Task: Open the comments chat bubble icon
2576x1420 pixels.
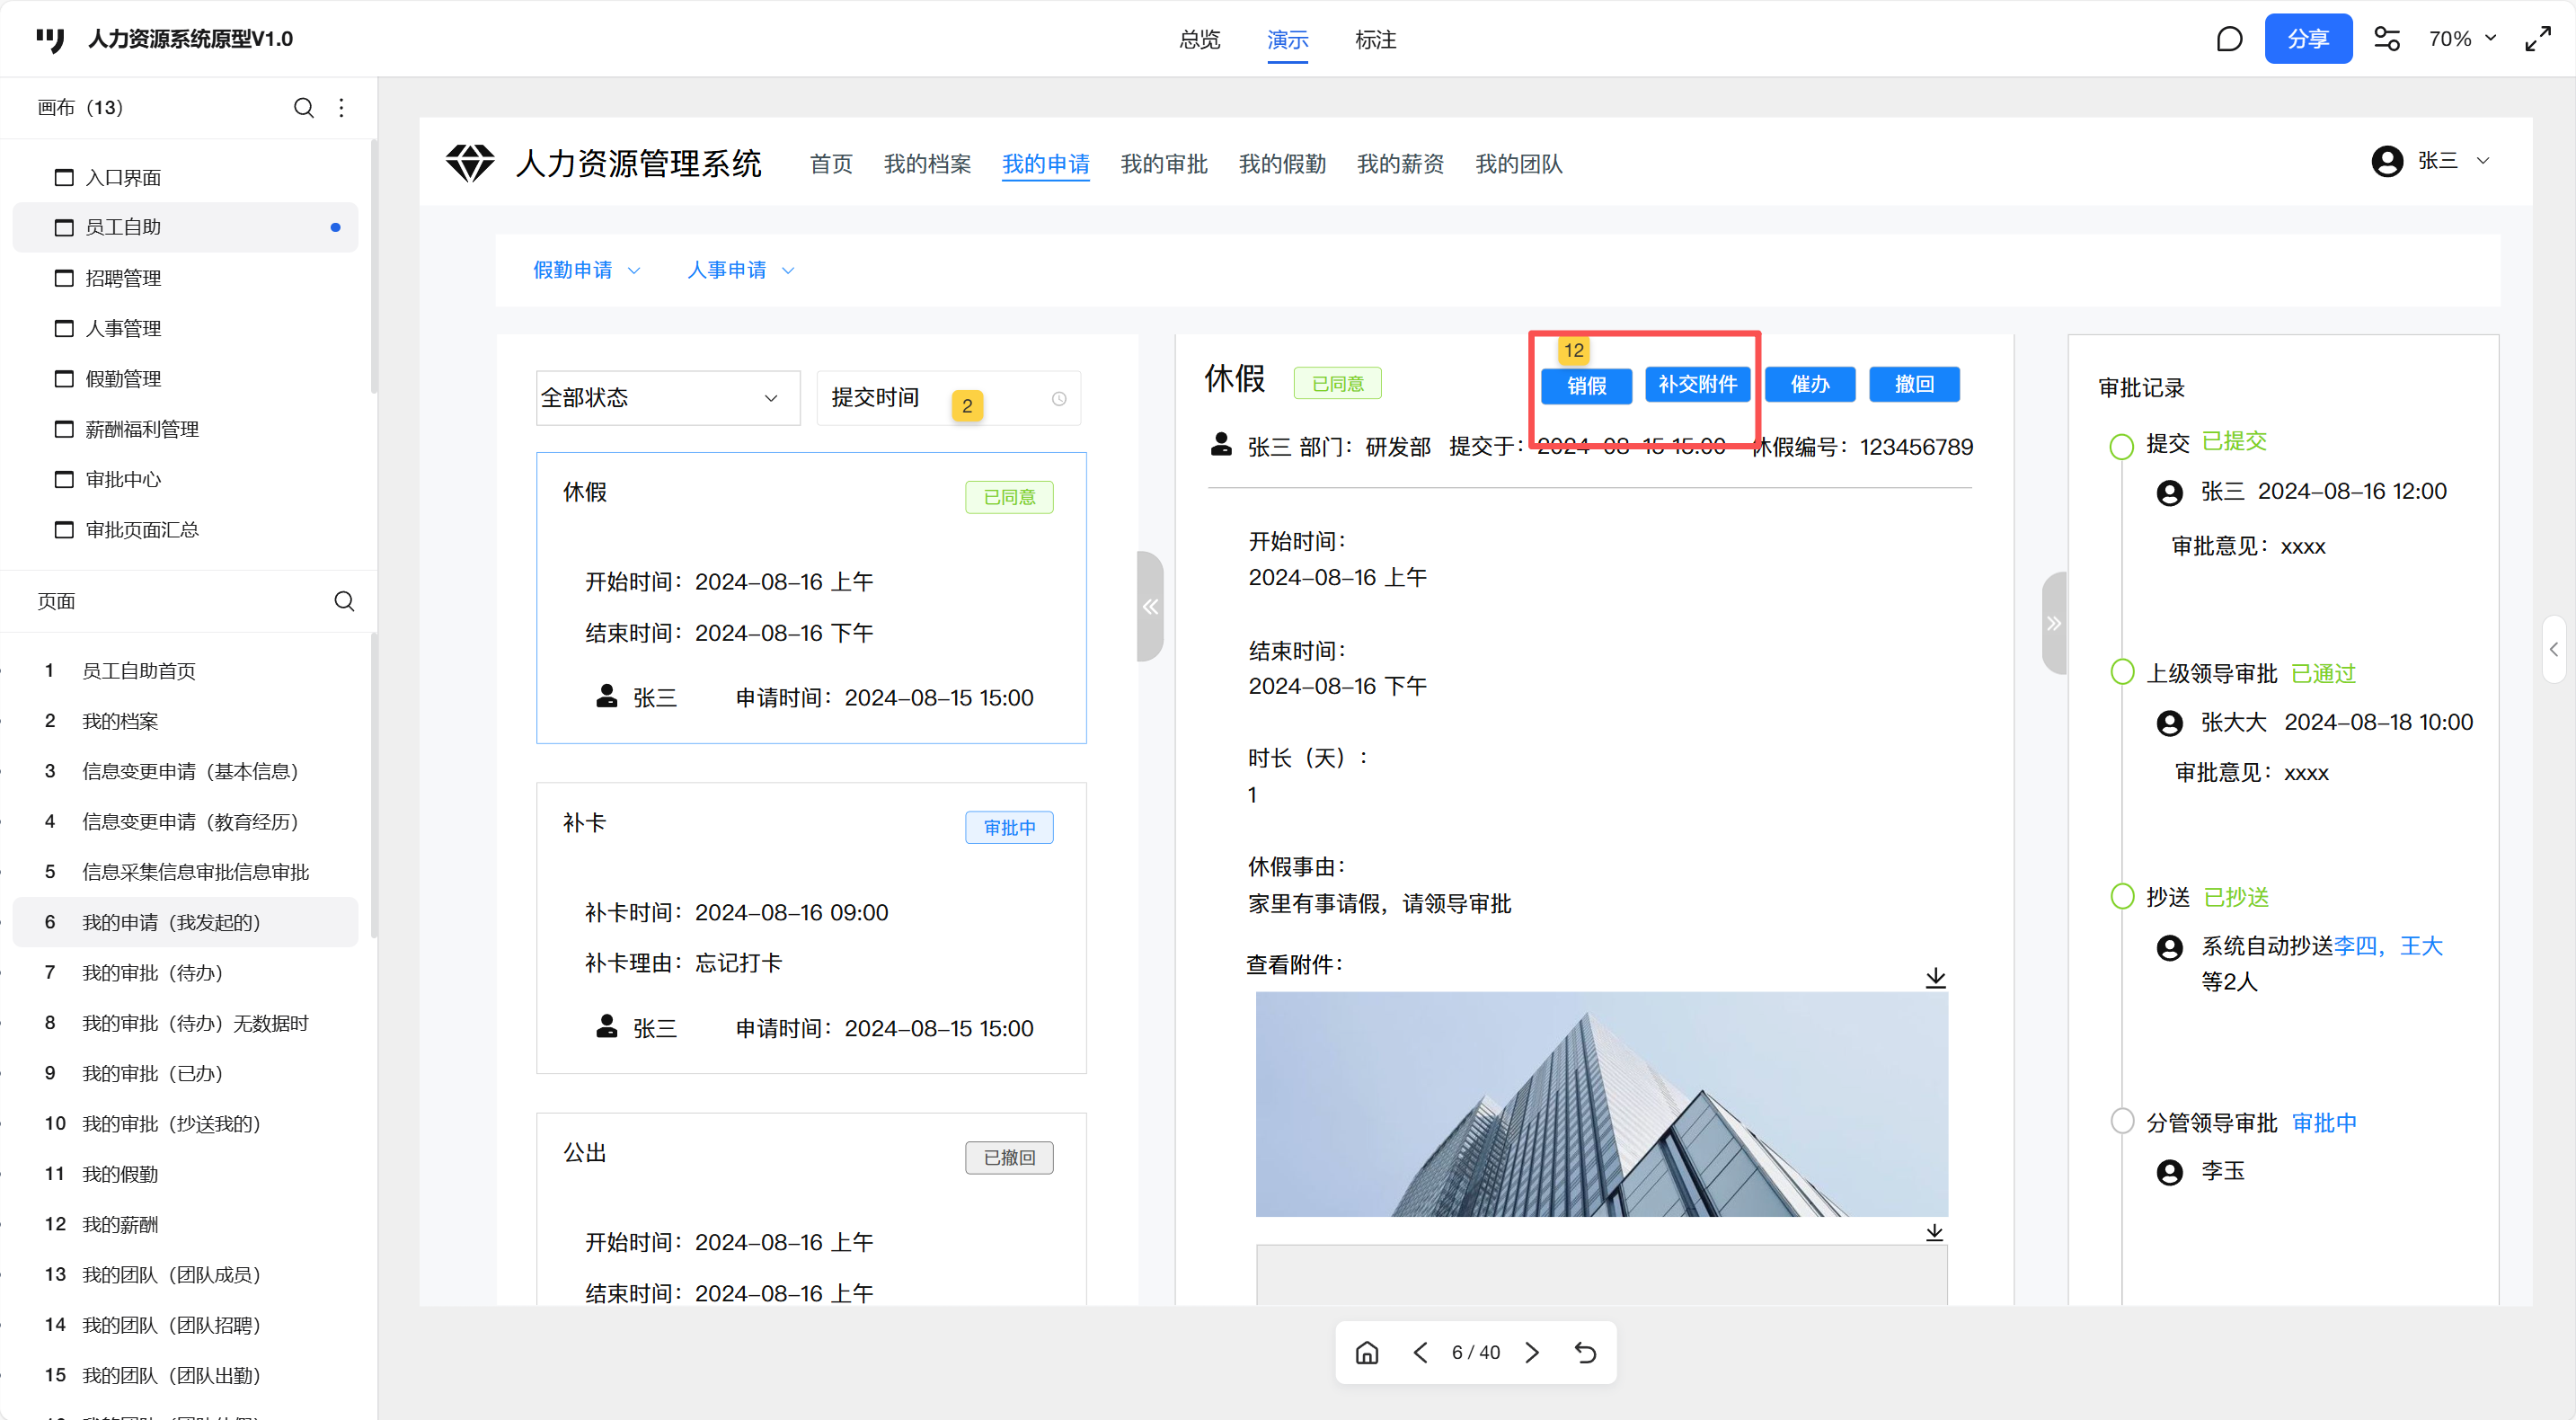Action: (x=2228, y=39)
